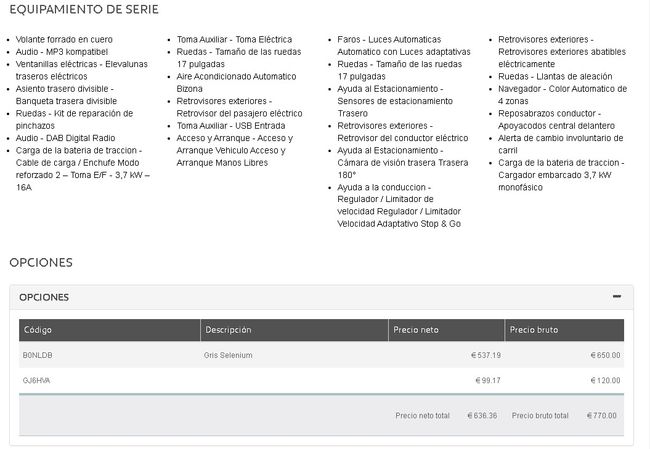The image size is (650, 449).
Task: Click the OPCIONES section heading above panel
Action: click(x=41, y=262)
